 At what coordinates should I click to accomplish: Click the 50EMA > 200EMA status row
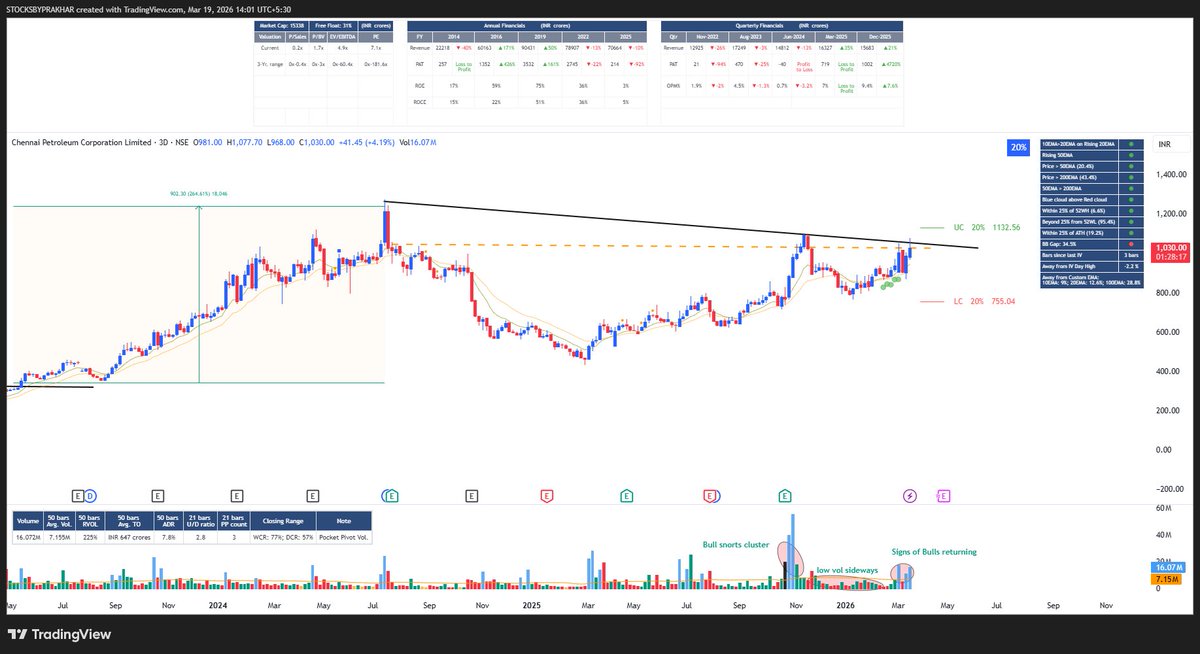pos(1092,188)
